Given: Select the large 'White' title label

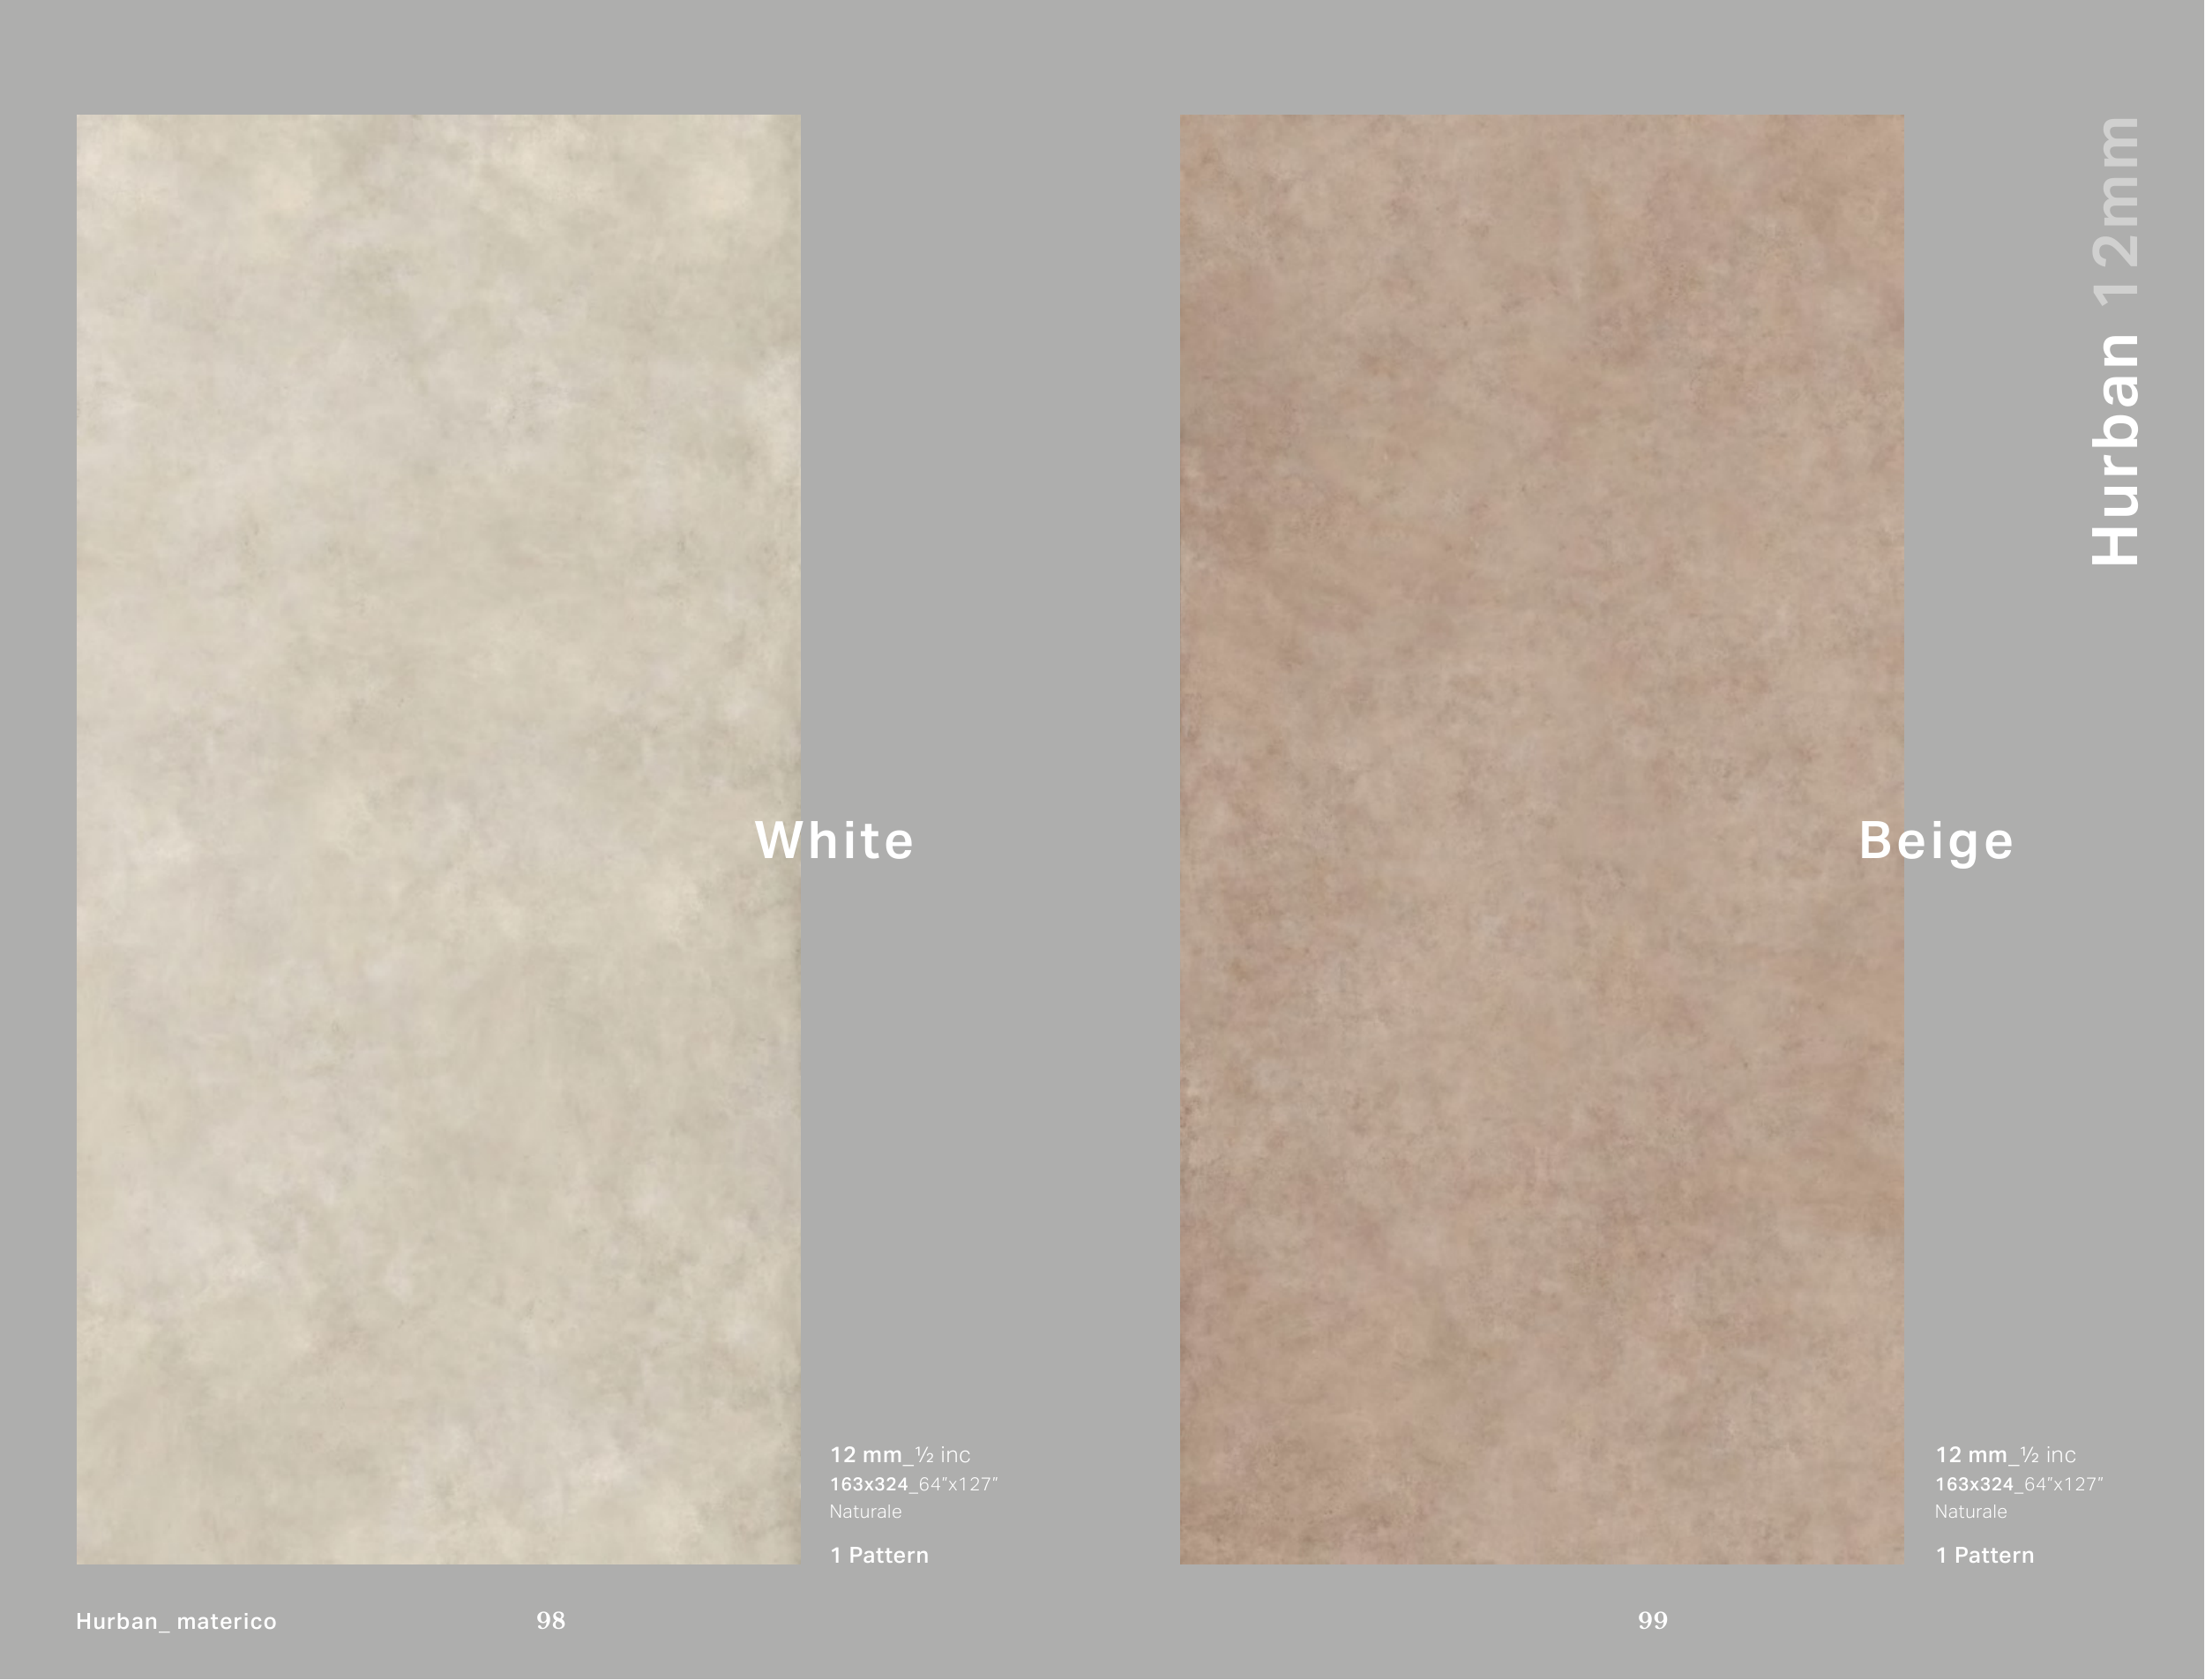Looking at the screenshot, I should [x=834, y=840].
